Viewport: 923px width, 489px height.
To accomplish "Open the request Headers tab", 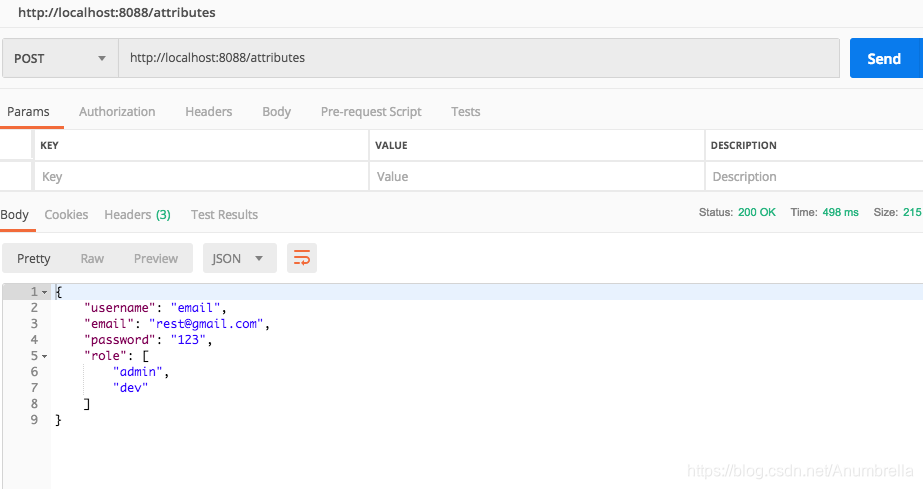I will coord(208,112).
